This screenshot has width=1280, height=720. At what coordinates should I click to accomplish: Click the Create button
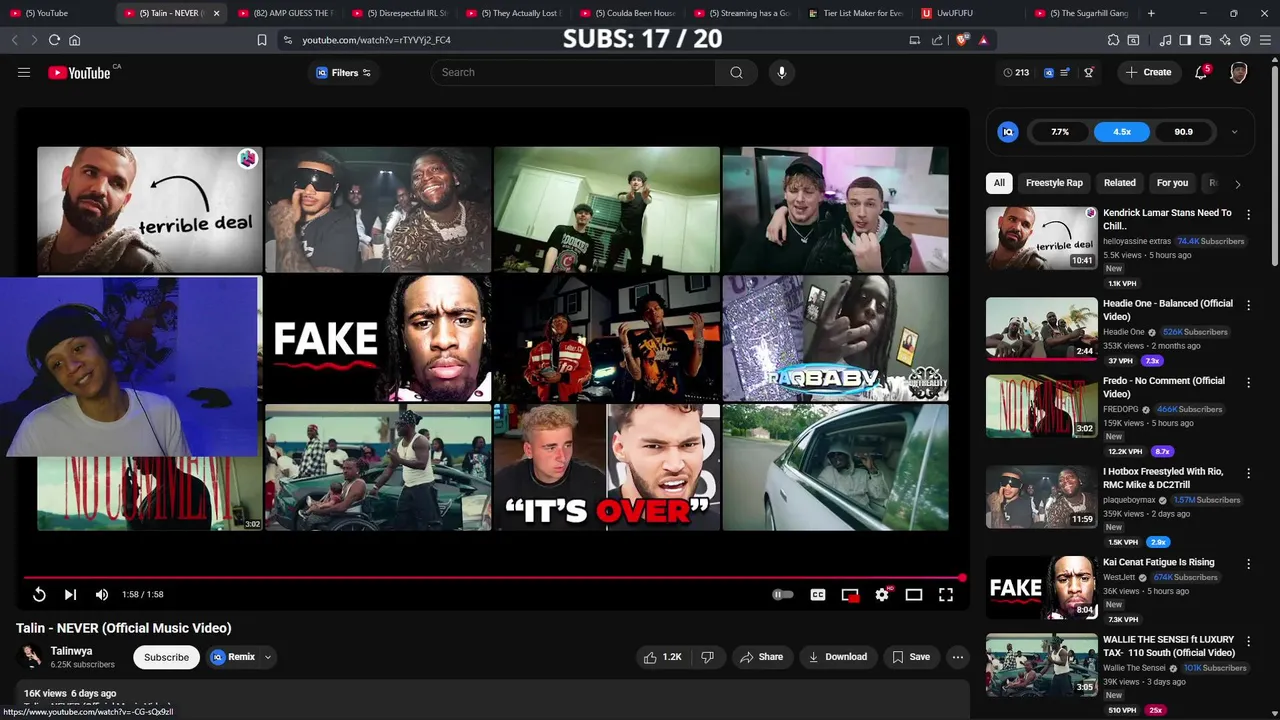click(x=1148, y=72)
